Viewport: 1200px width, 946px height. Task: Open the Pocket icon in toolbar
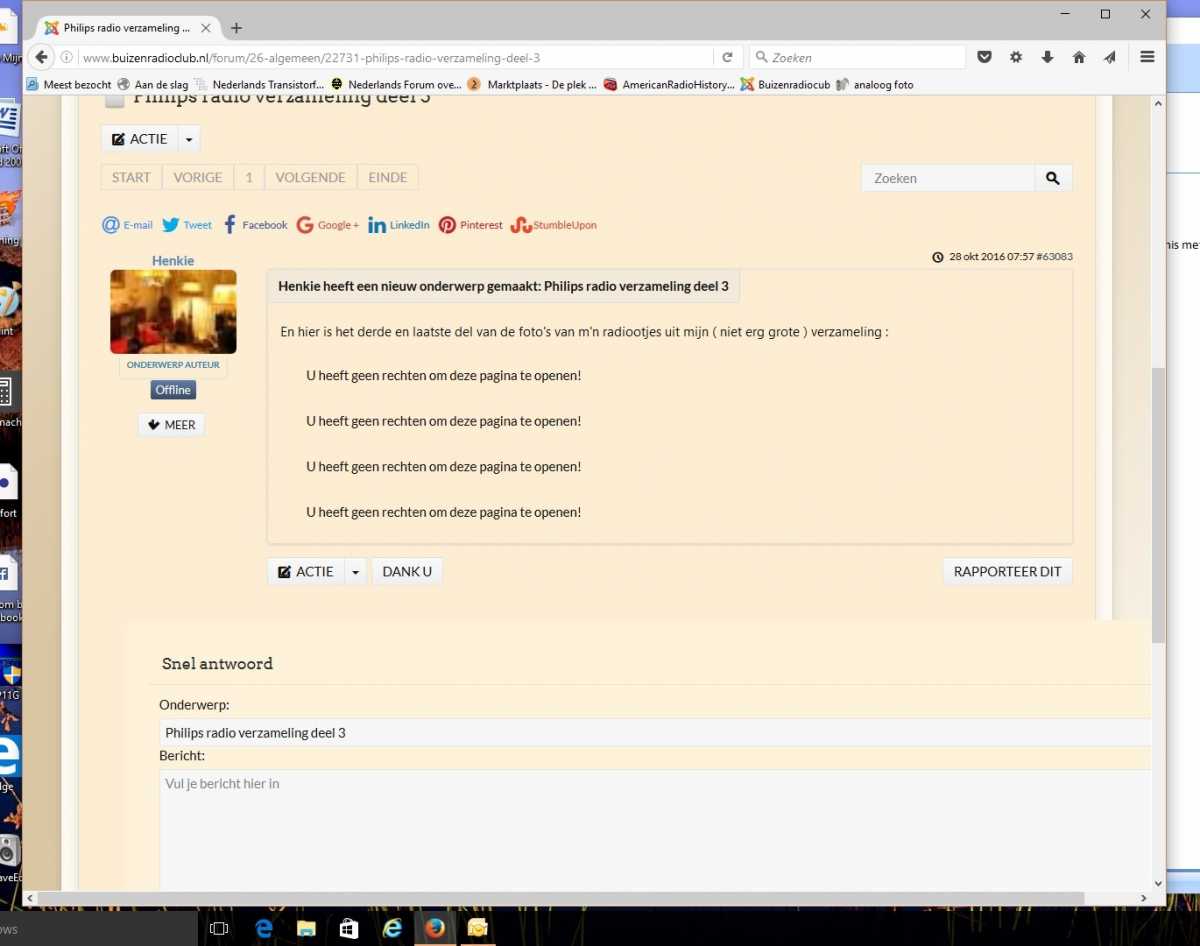click(x=984, y=57)
